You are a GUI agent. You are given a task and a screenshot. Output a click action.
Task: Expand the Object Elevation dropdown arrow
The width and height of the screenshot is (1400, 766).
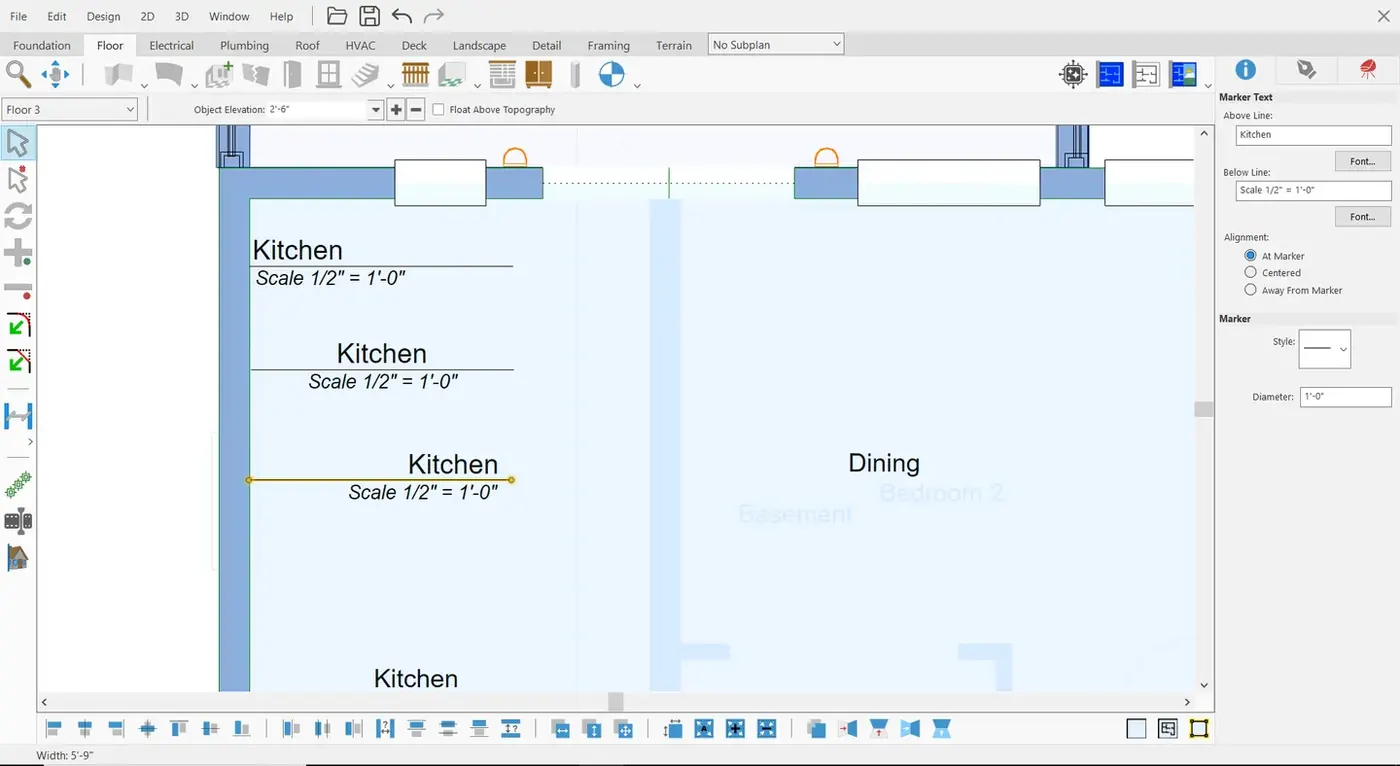pyautogui.click(x=376, y=110)
